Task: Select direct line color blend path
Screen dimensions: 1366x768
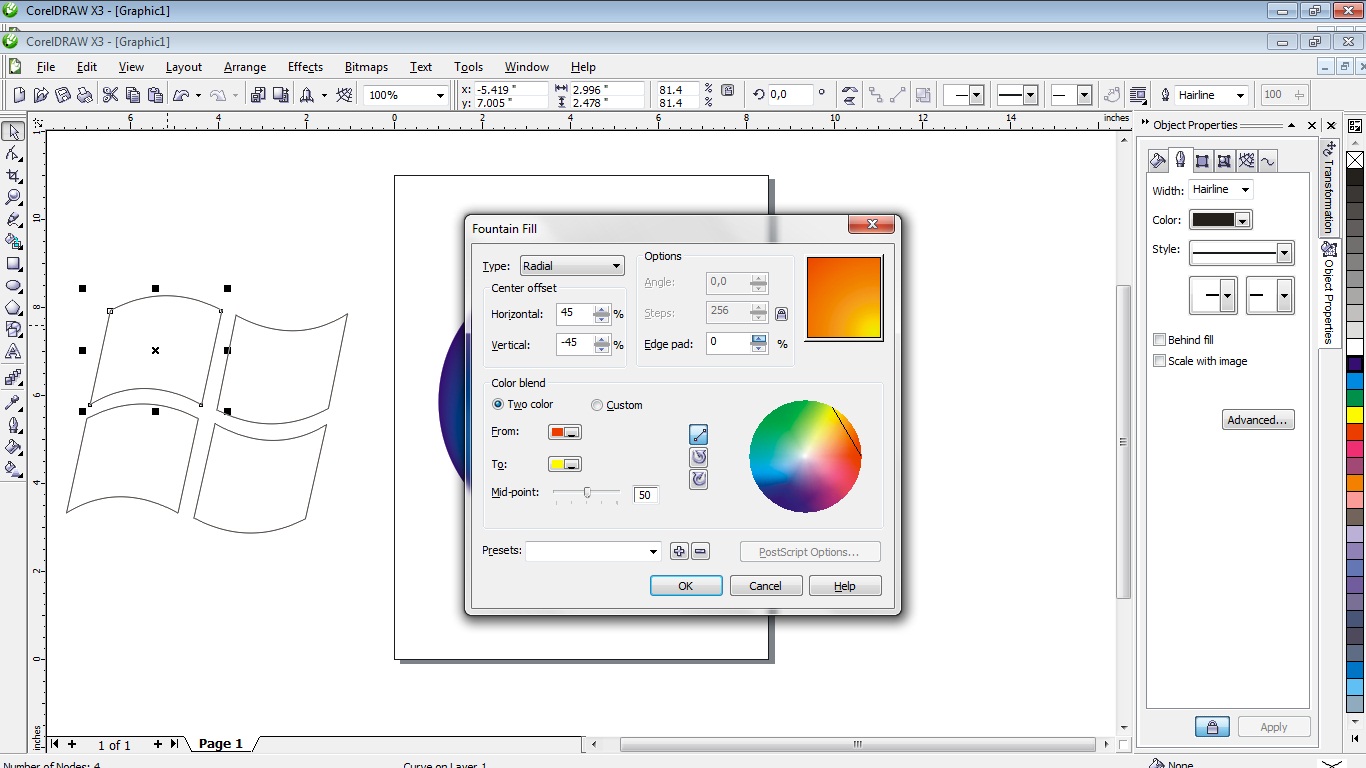Action: [x=699, y=434]
